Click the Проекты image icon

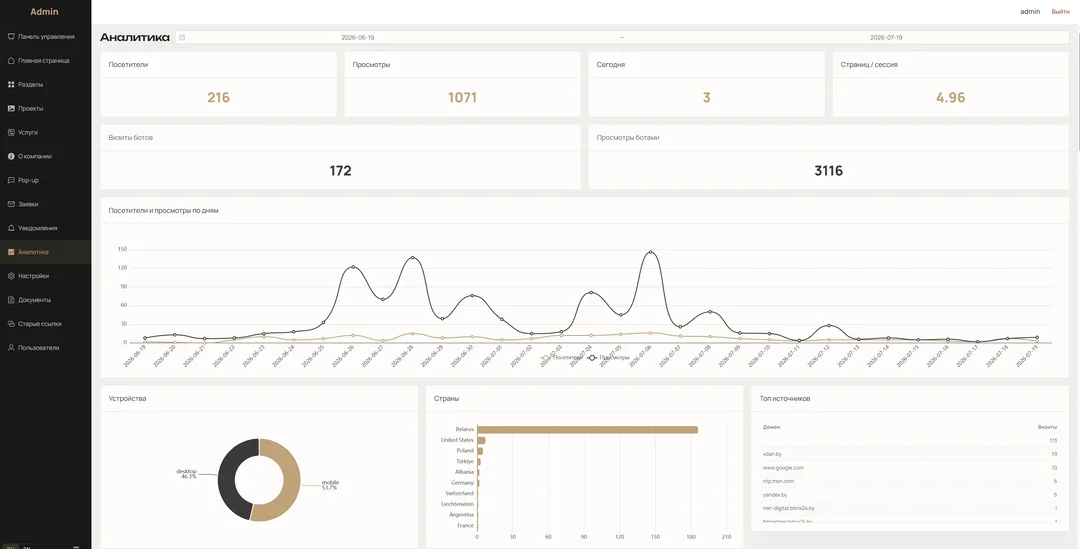11,108
